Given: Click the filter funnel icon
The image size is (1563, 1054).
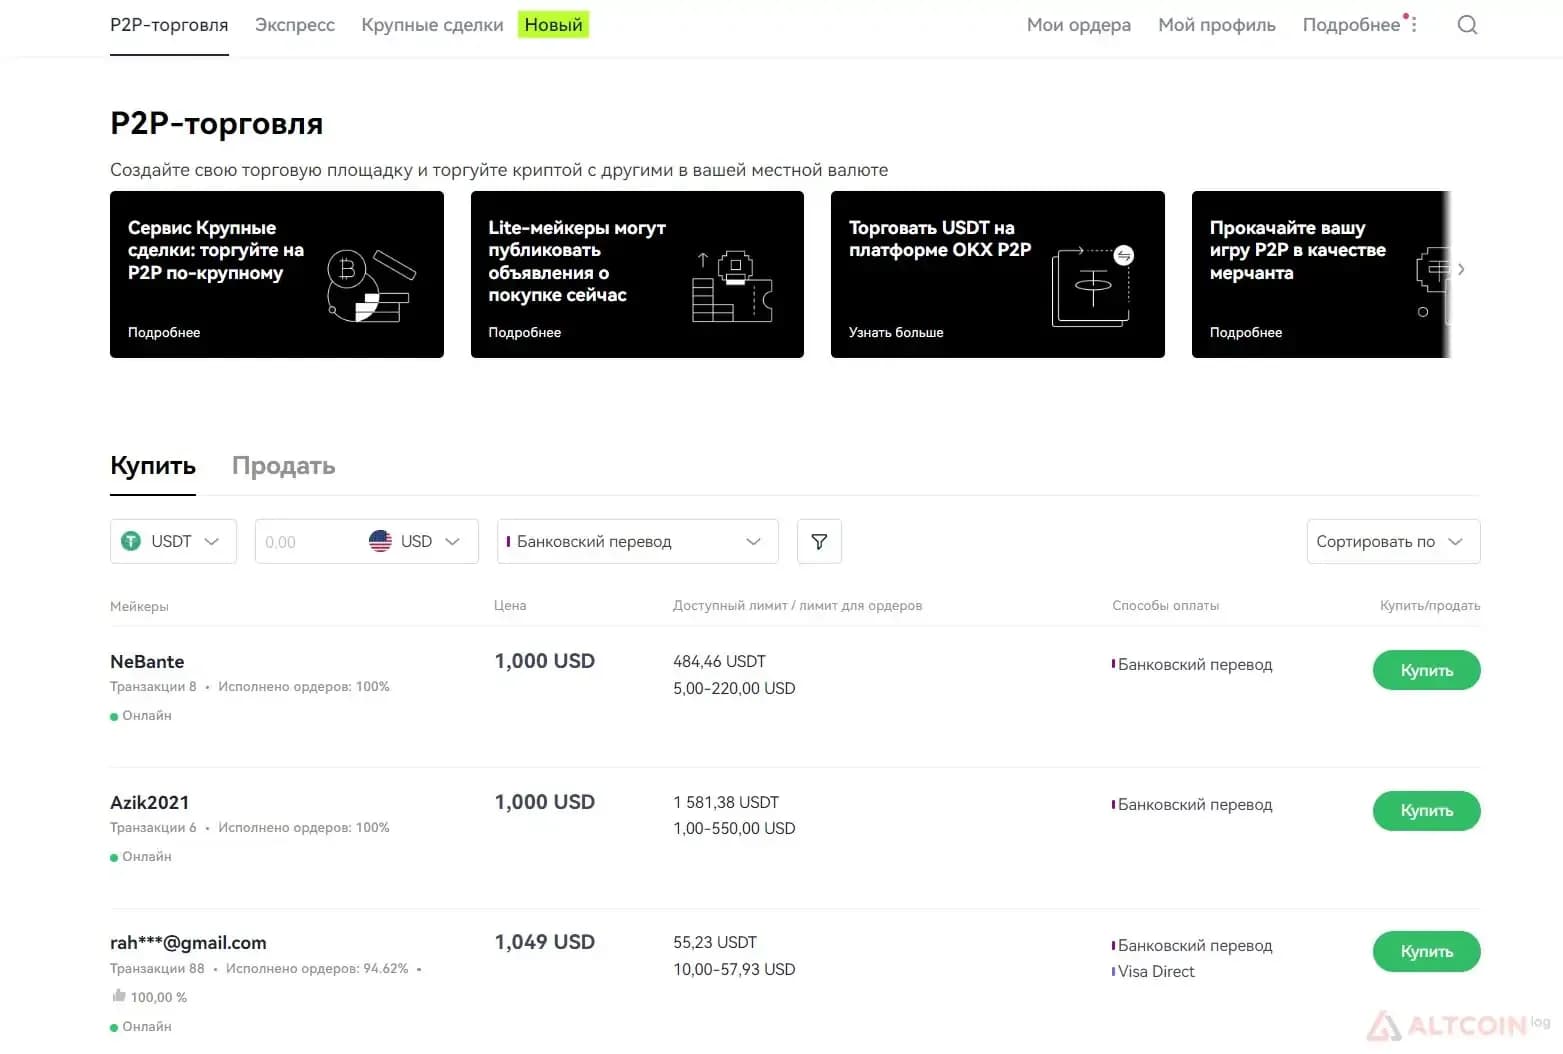Looking at the screenshot, I should pos(819,541).
